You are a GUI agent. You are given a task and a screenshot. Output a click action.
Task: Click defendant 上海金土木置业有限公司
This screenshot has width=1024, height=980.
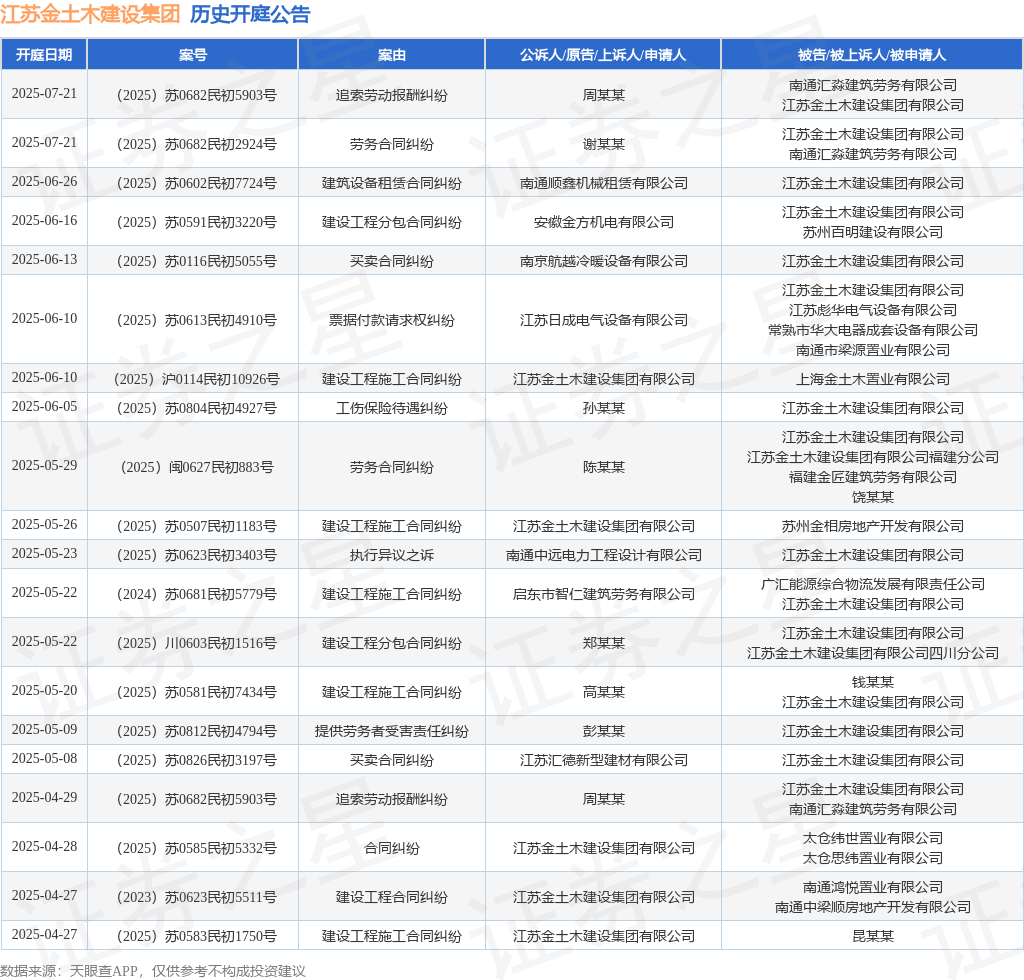872,379
